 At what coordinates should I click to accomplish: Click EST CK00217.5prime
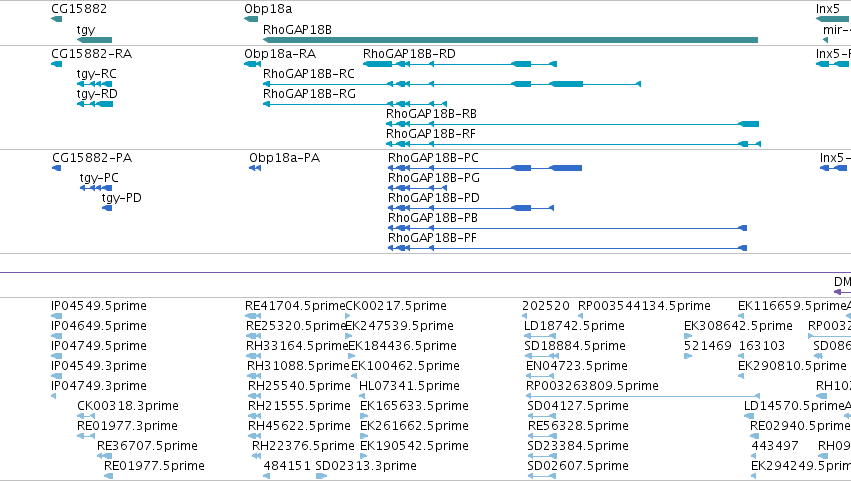click(396, 306)
